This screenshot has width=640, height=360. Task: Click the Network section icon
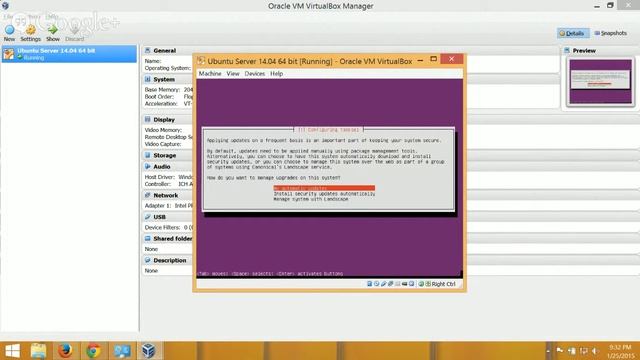click(148, 195)
